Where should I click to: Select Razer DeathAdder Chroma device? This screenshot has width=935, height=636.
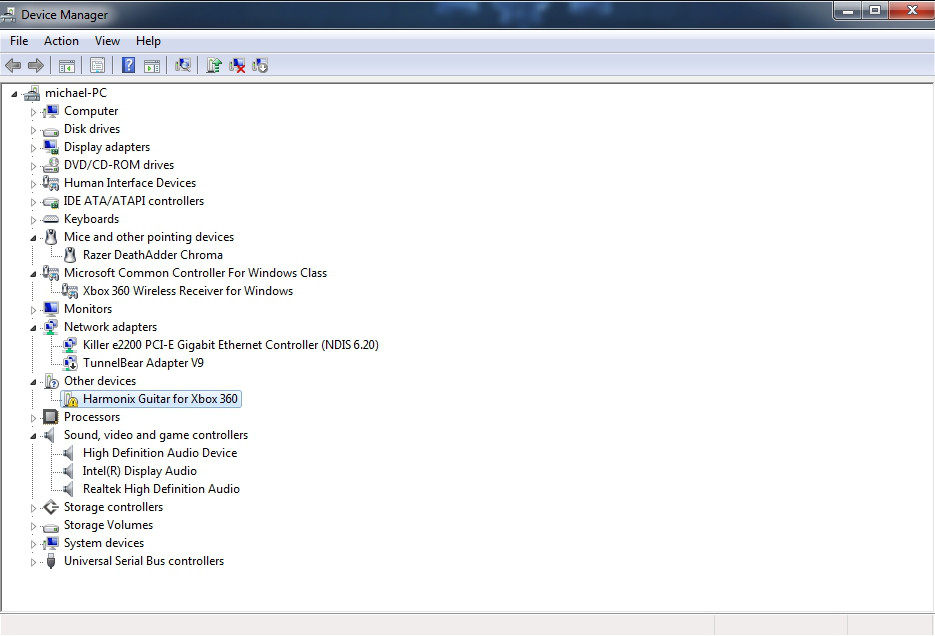[x=152, y=255]
